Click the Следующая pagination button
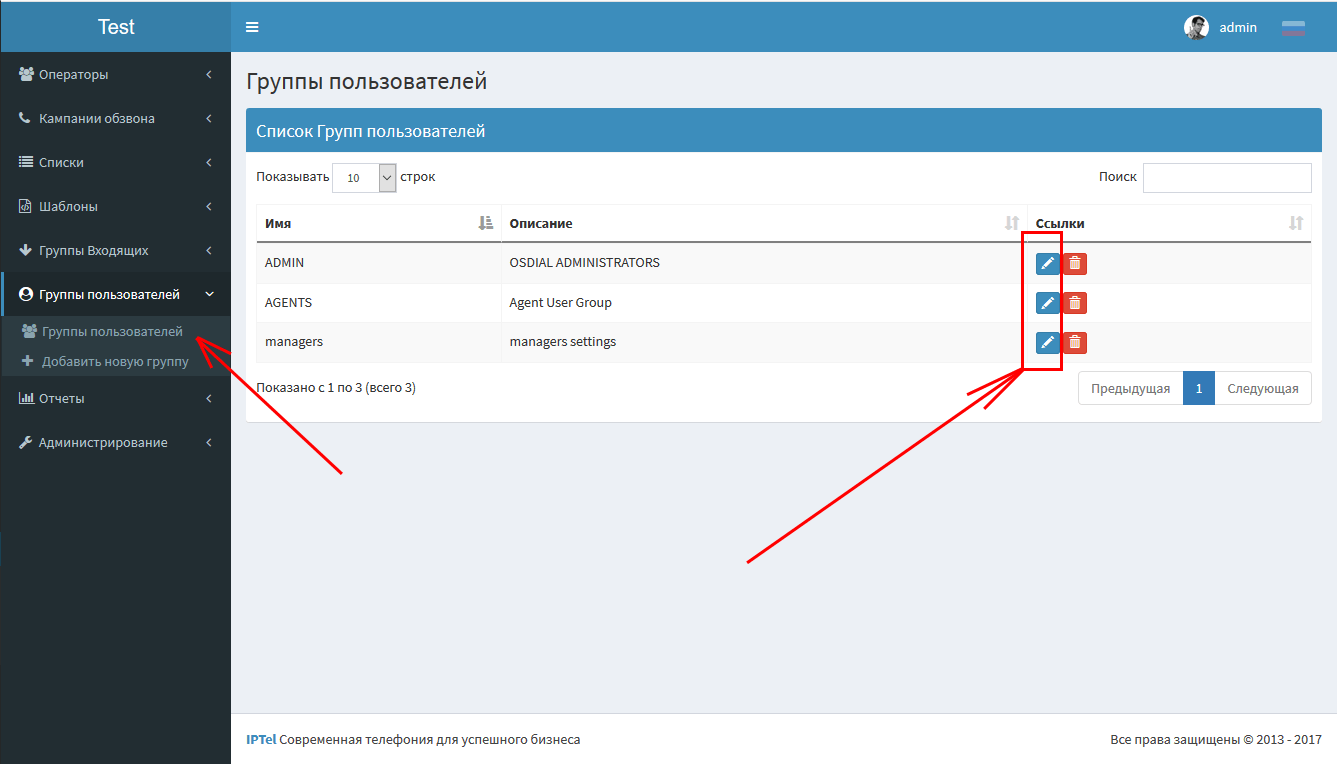 pos(1263,388)
